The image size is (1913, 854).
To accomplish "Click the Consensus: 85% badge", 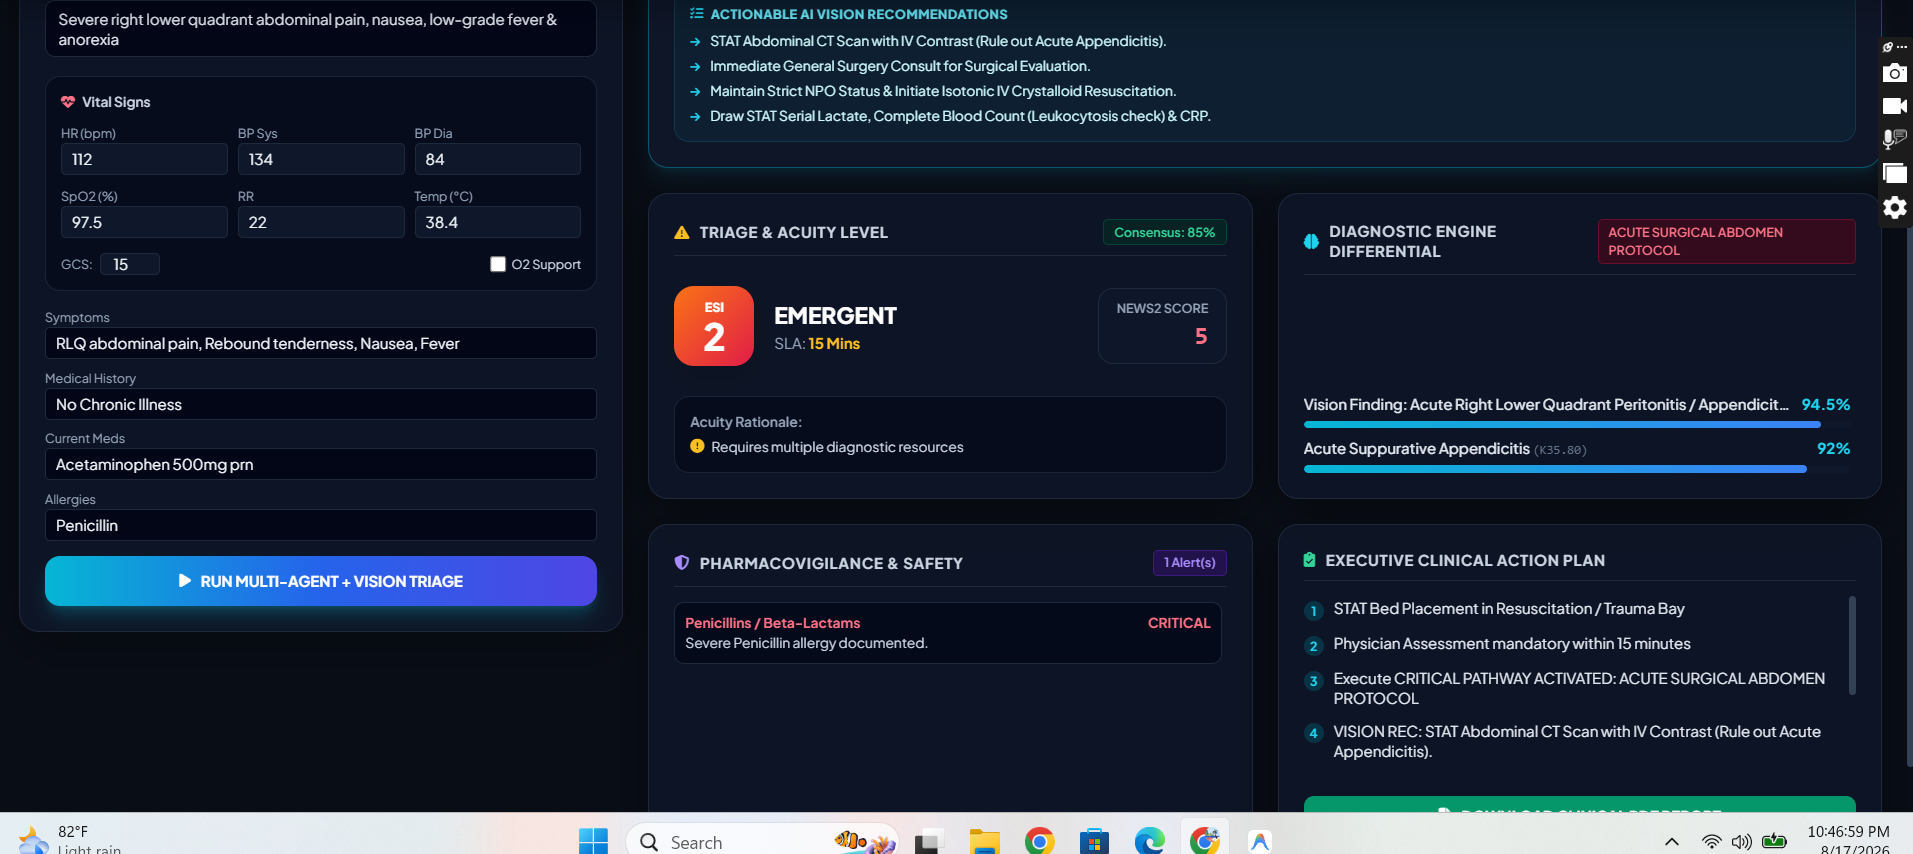I will point(1164,232).
